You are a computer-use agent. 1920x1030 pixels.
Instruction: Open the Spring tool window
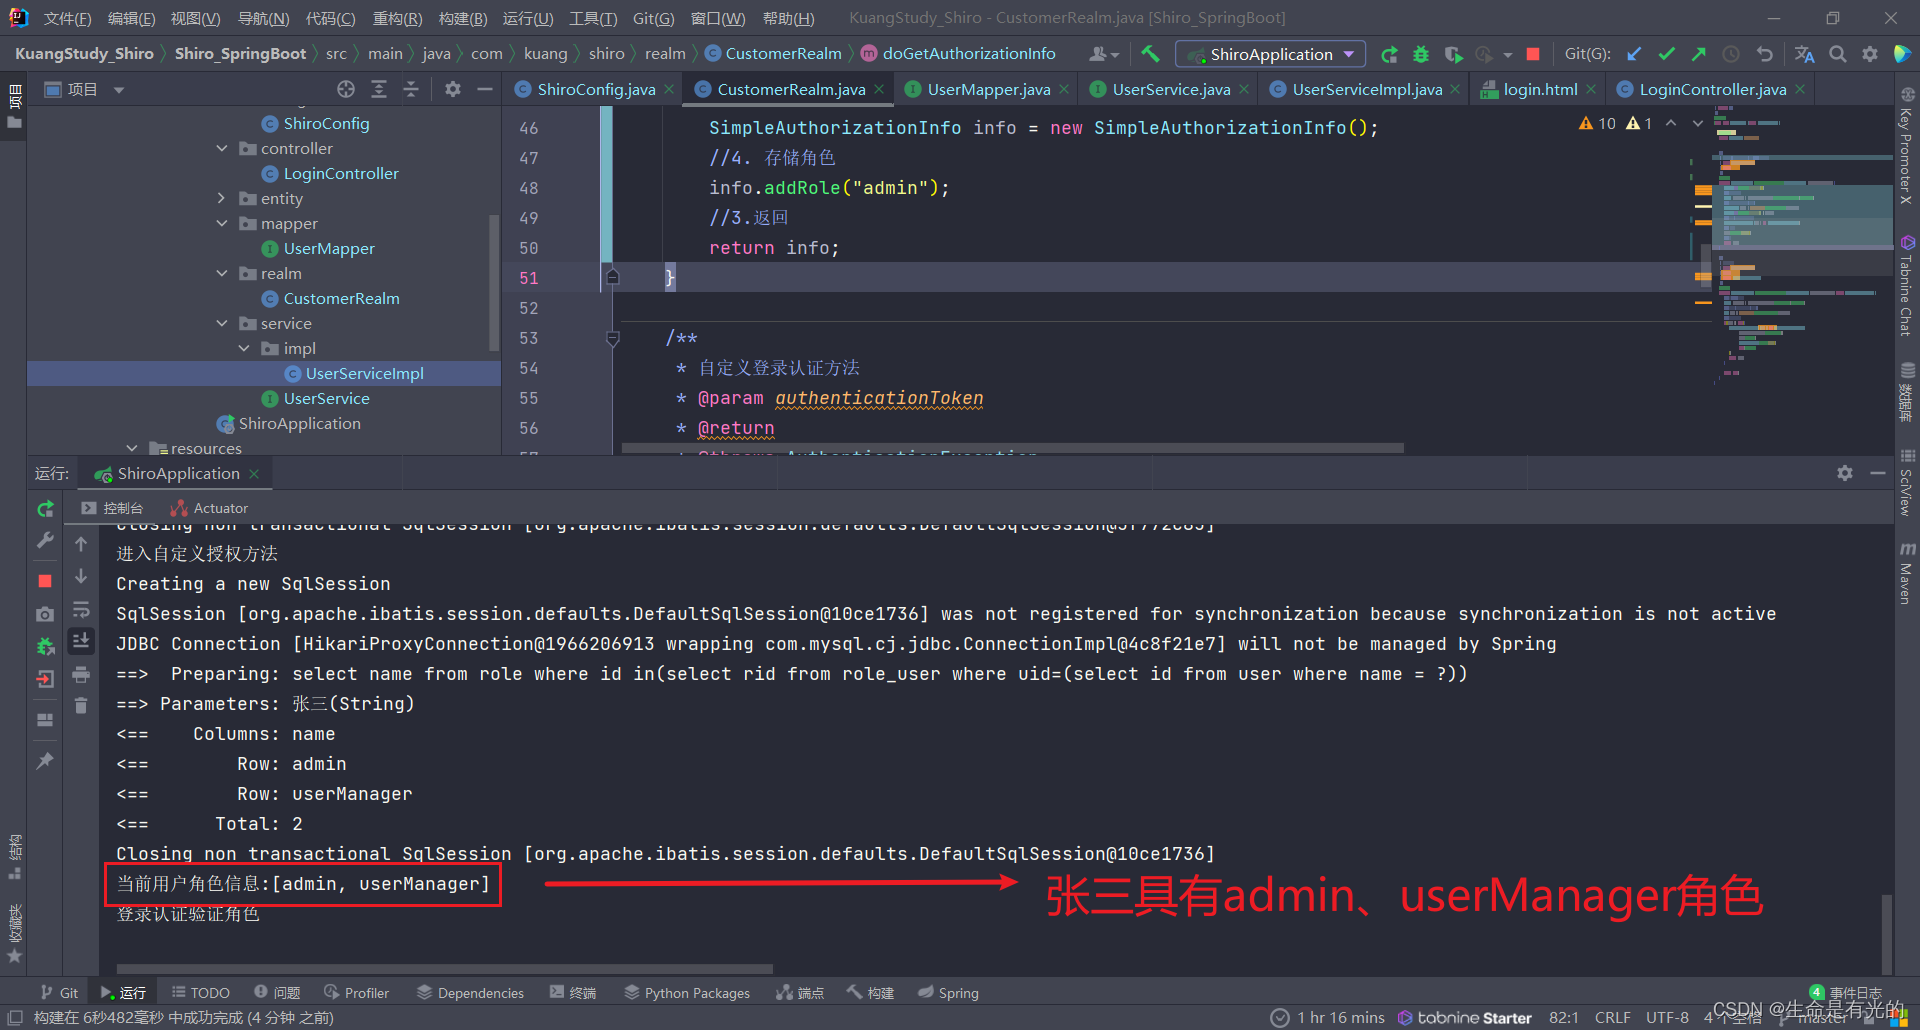pos(948,992)
